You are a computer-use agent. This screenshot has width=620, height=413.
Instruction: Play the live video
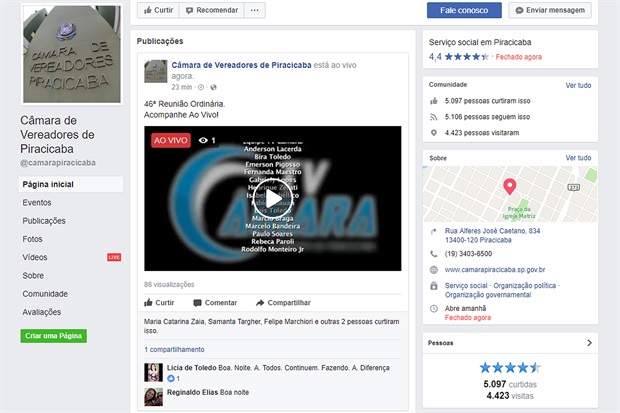(273, 199)
